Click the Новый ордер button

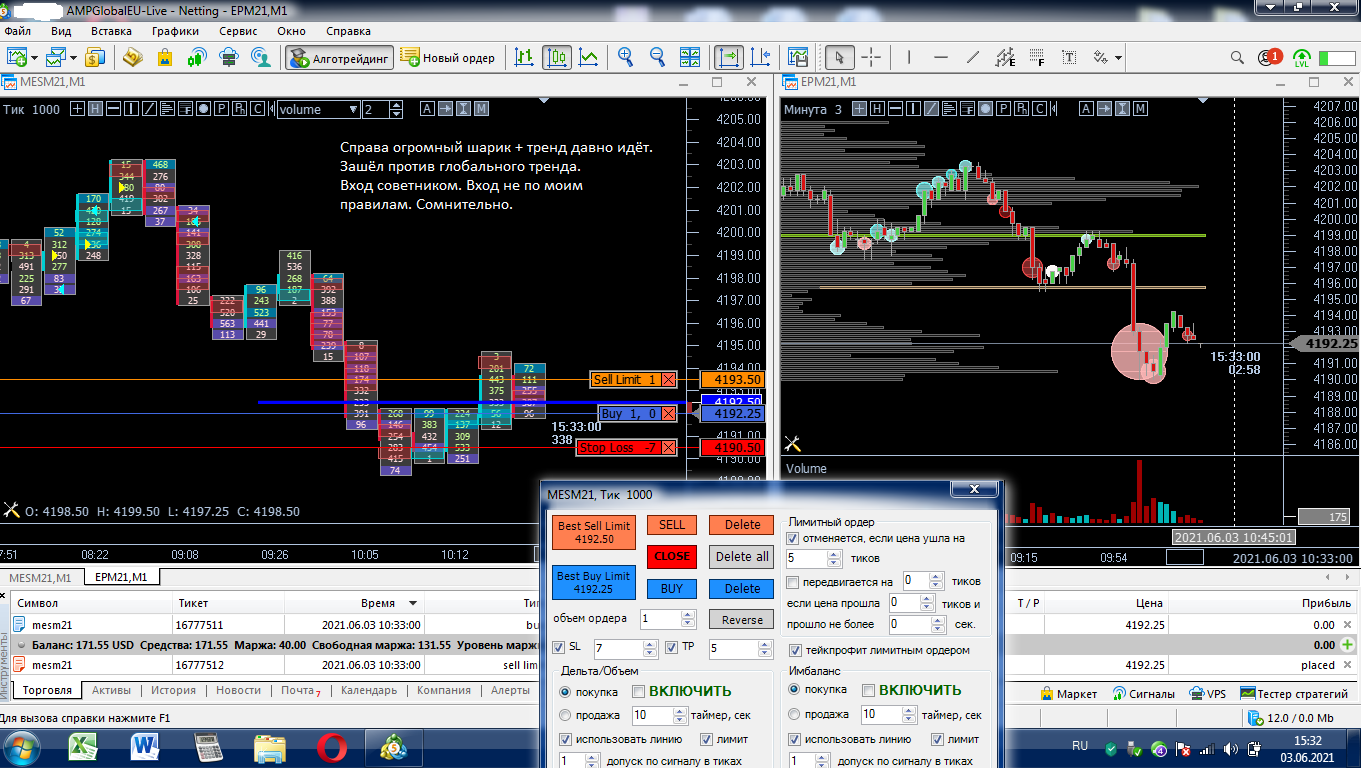tap(448, 57)
